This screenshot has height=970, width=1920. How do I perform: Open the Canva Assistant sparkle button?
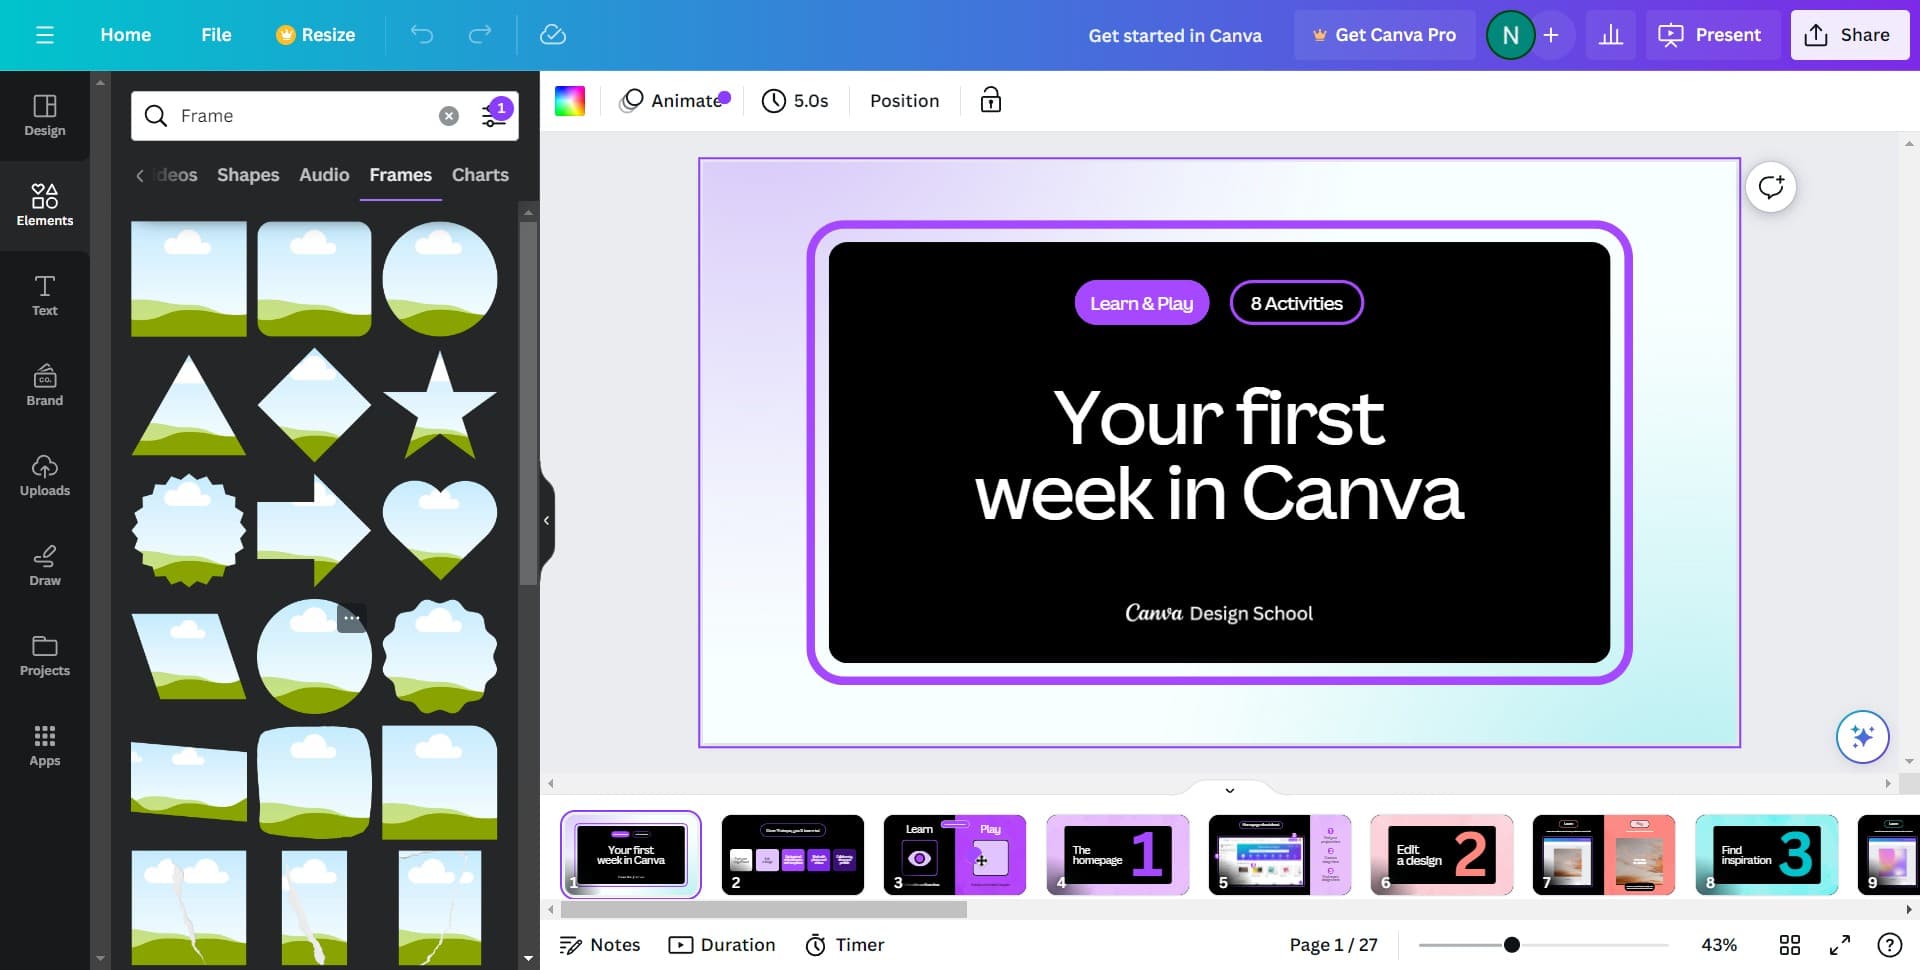[x=1862, y=737]
